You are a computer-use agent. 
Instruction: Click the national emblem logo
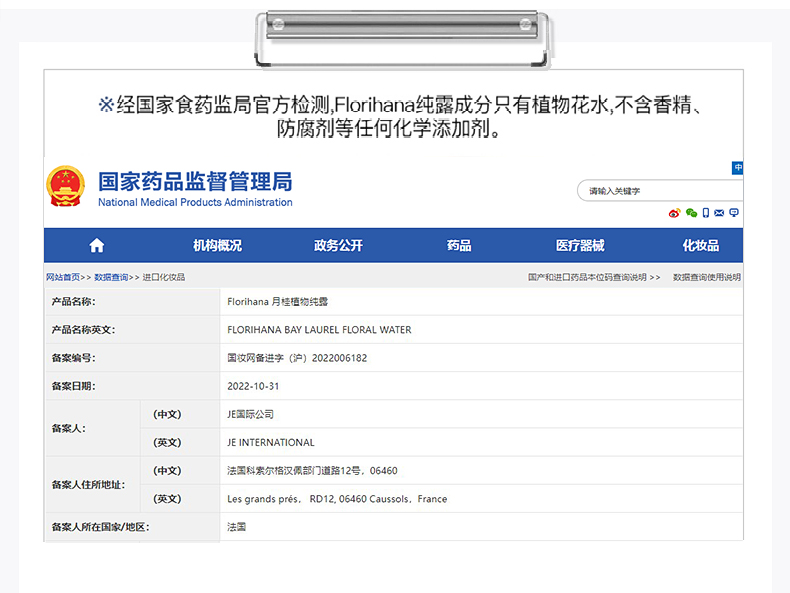coord(65,186)
